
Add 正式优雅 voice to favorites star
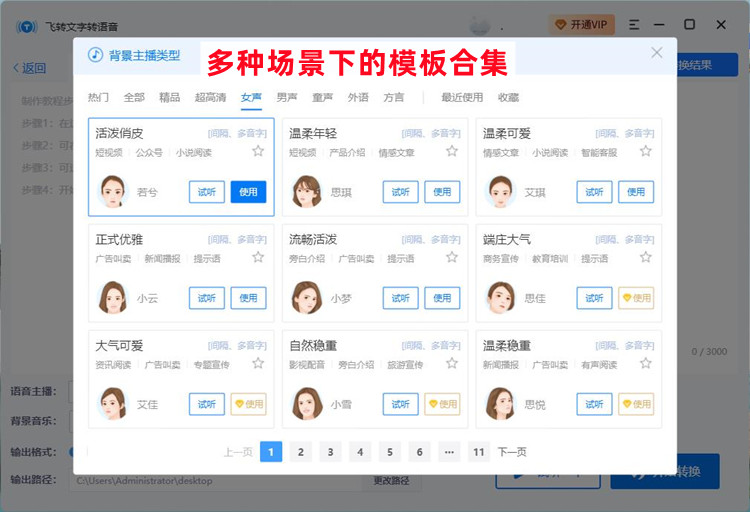(258, 257)
